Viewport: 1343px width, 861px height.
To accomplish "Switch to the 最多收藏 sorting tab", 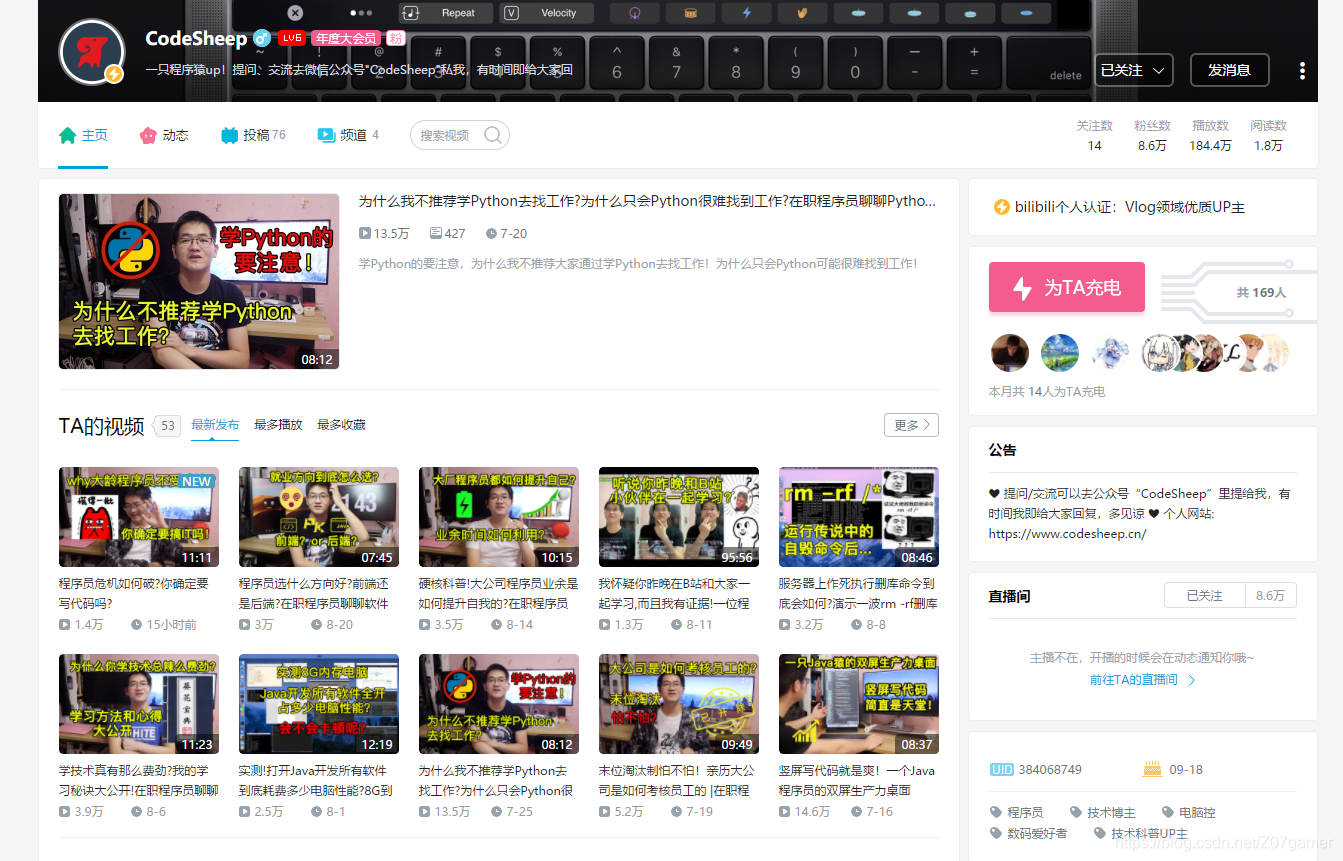I will (x=344, y=424).
